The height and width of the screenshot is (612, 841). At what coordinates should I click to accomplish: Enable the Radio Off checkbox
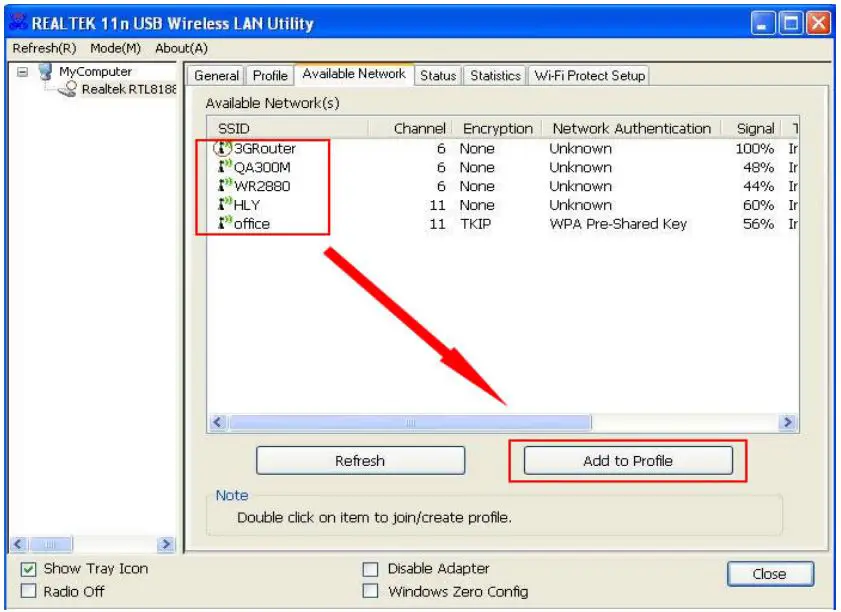tap(28, 591)
